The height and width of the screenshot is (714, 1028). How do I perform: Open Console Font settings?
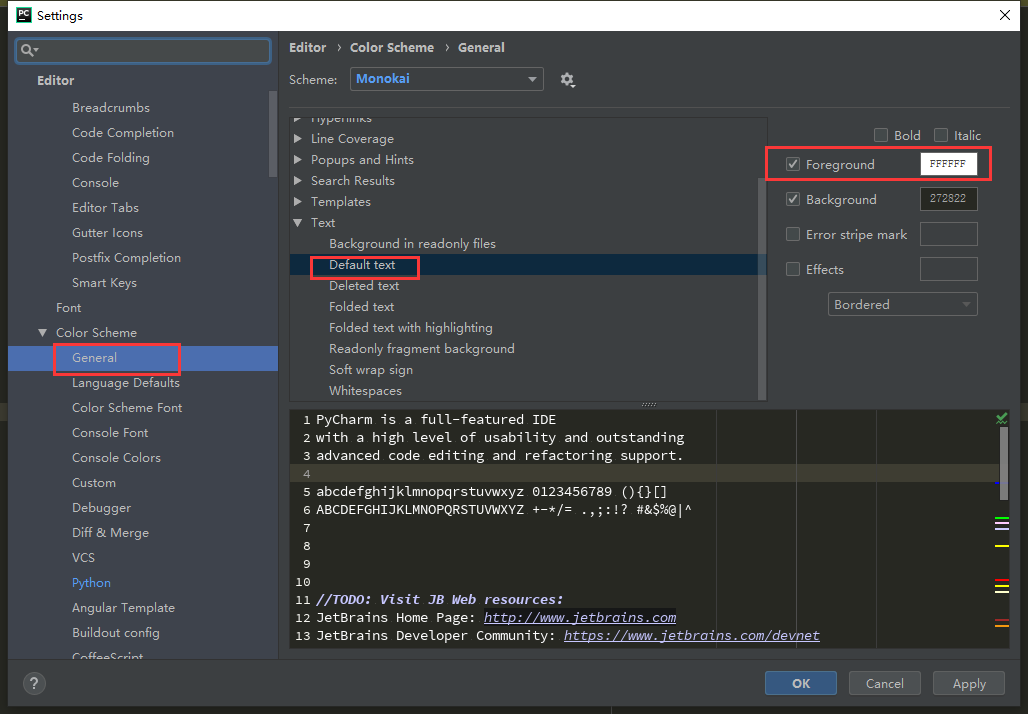pos(109,432)
